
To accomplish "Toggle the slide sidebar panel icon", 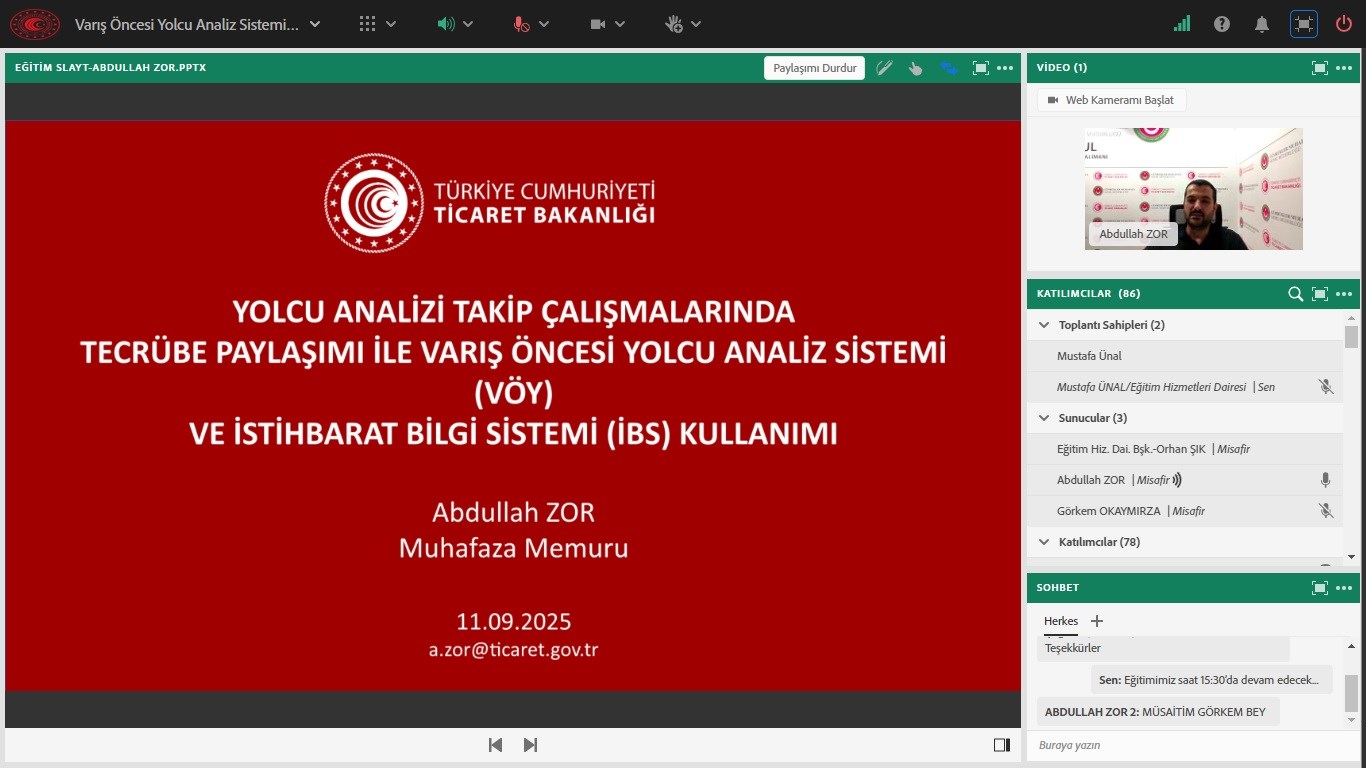I will pyautogui.click(x=1002, y=745).
